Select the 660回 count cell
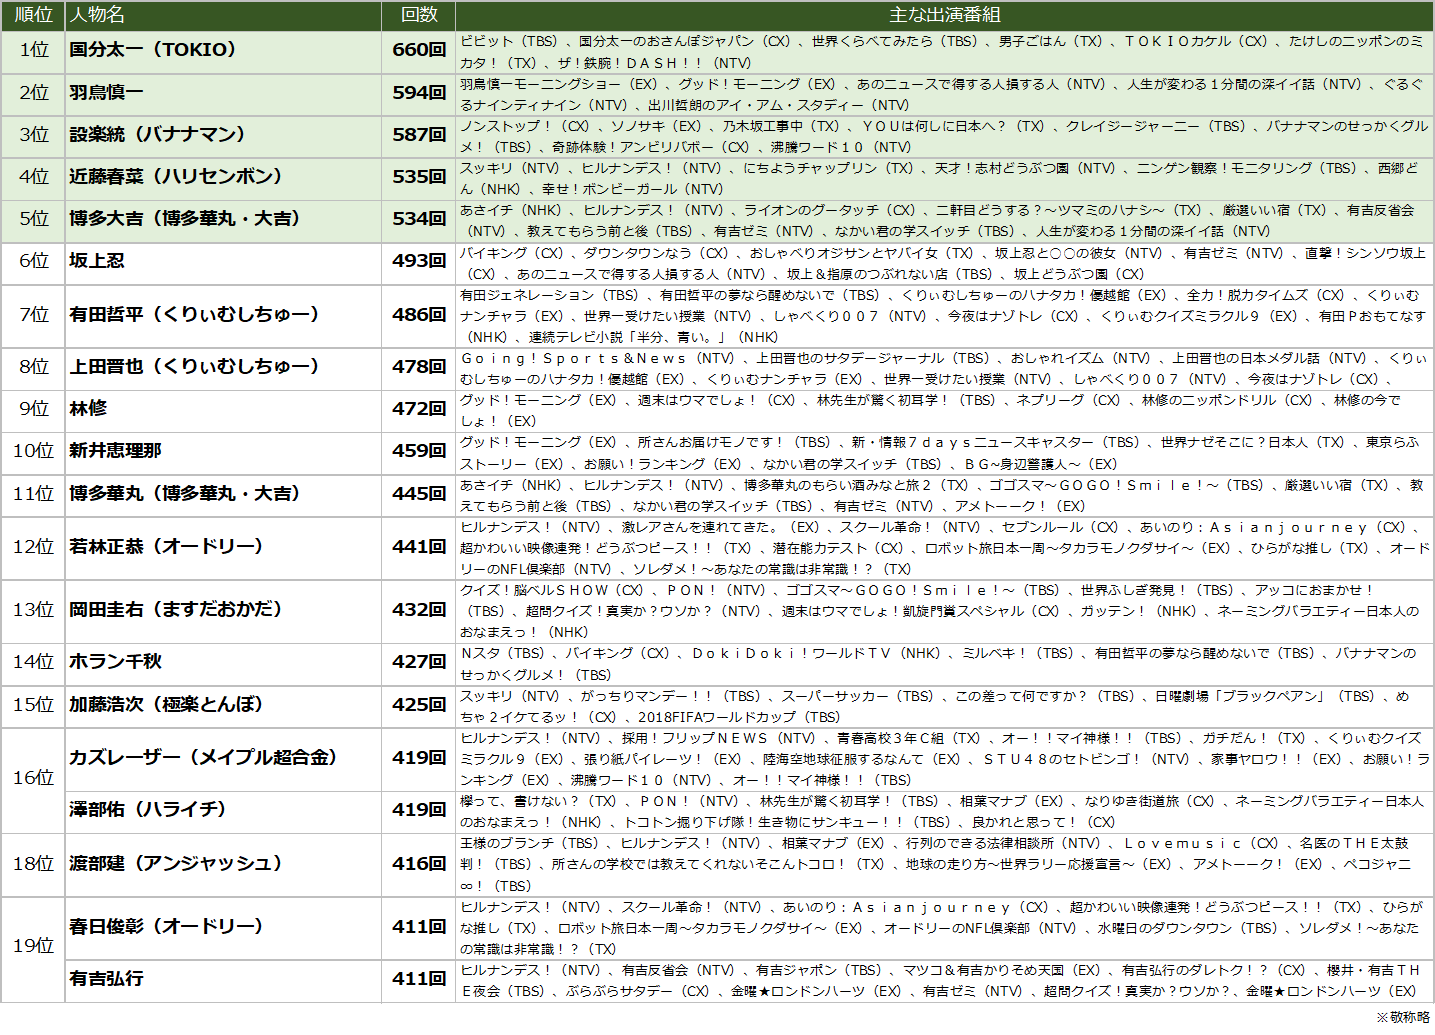1435x1035 pixels. [x=418, y=50]
